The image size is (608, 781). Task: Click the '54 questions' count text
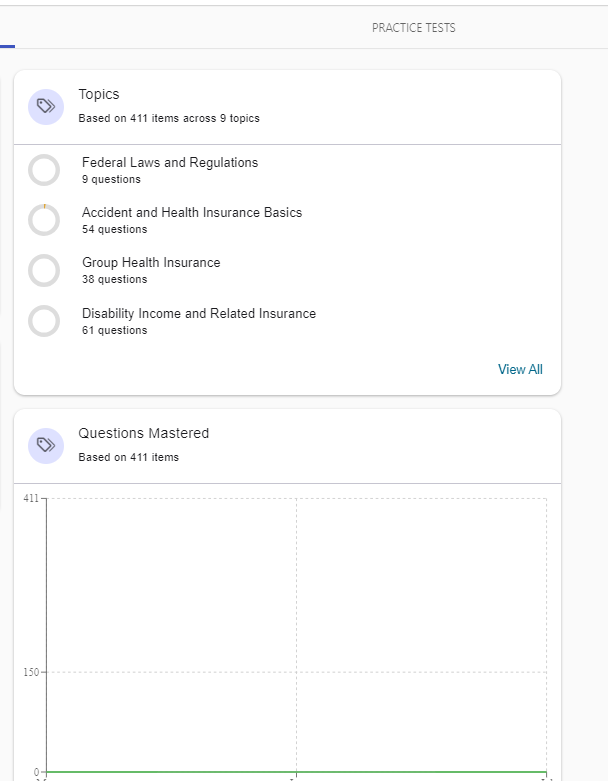pos(114,230)
